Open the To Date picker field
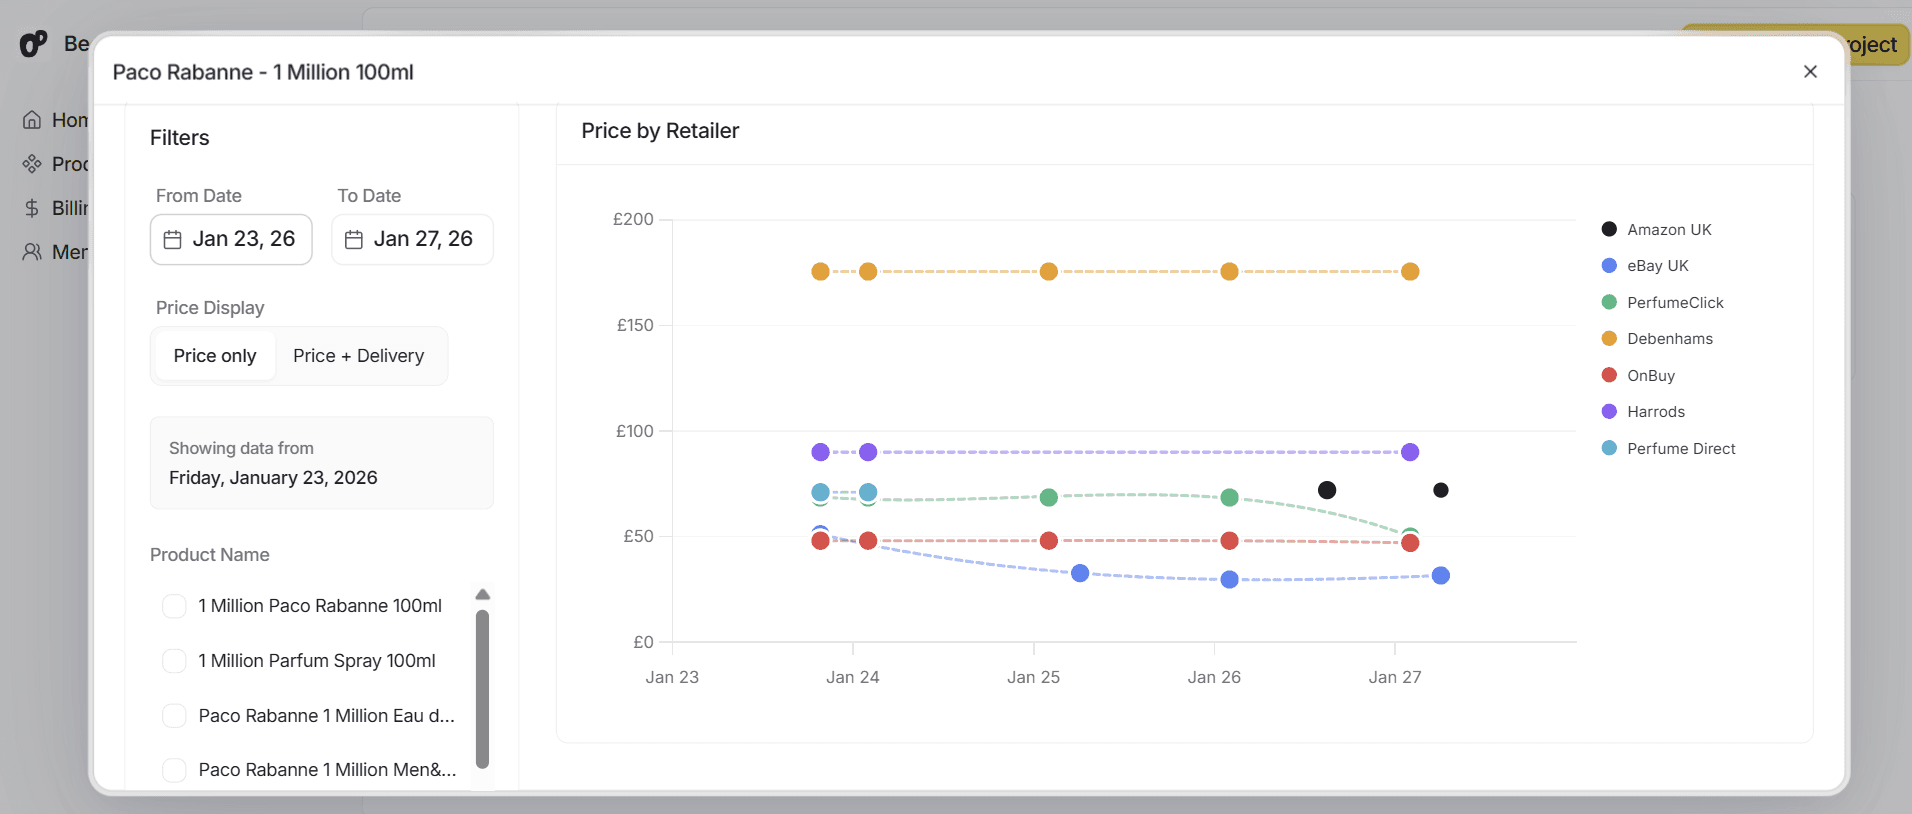This screenshot has height=814, width=1912. pyautogui.click(x=412, y=239)
